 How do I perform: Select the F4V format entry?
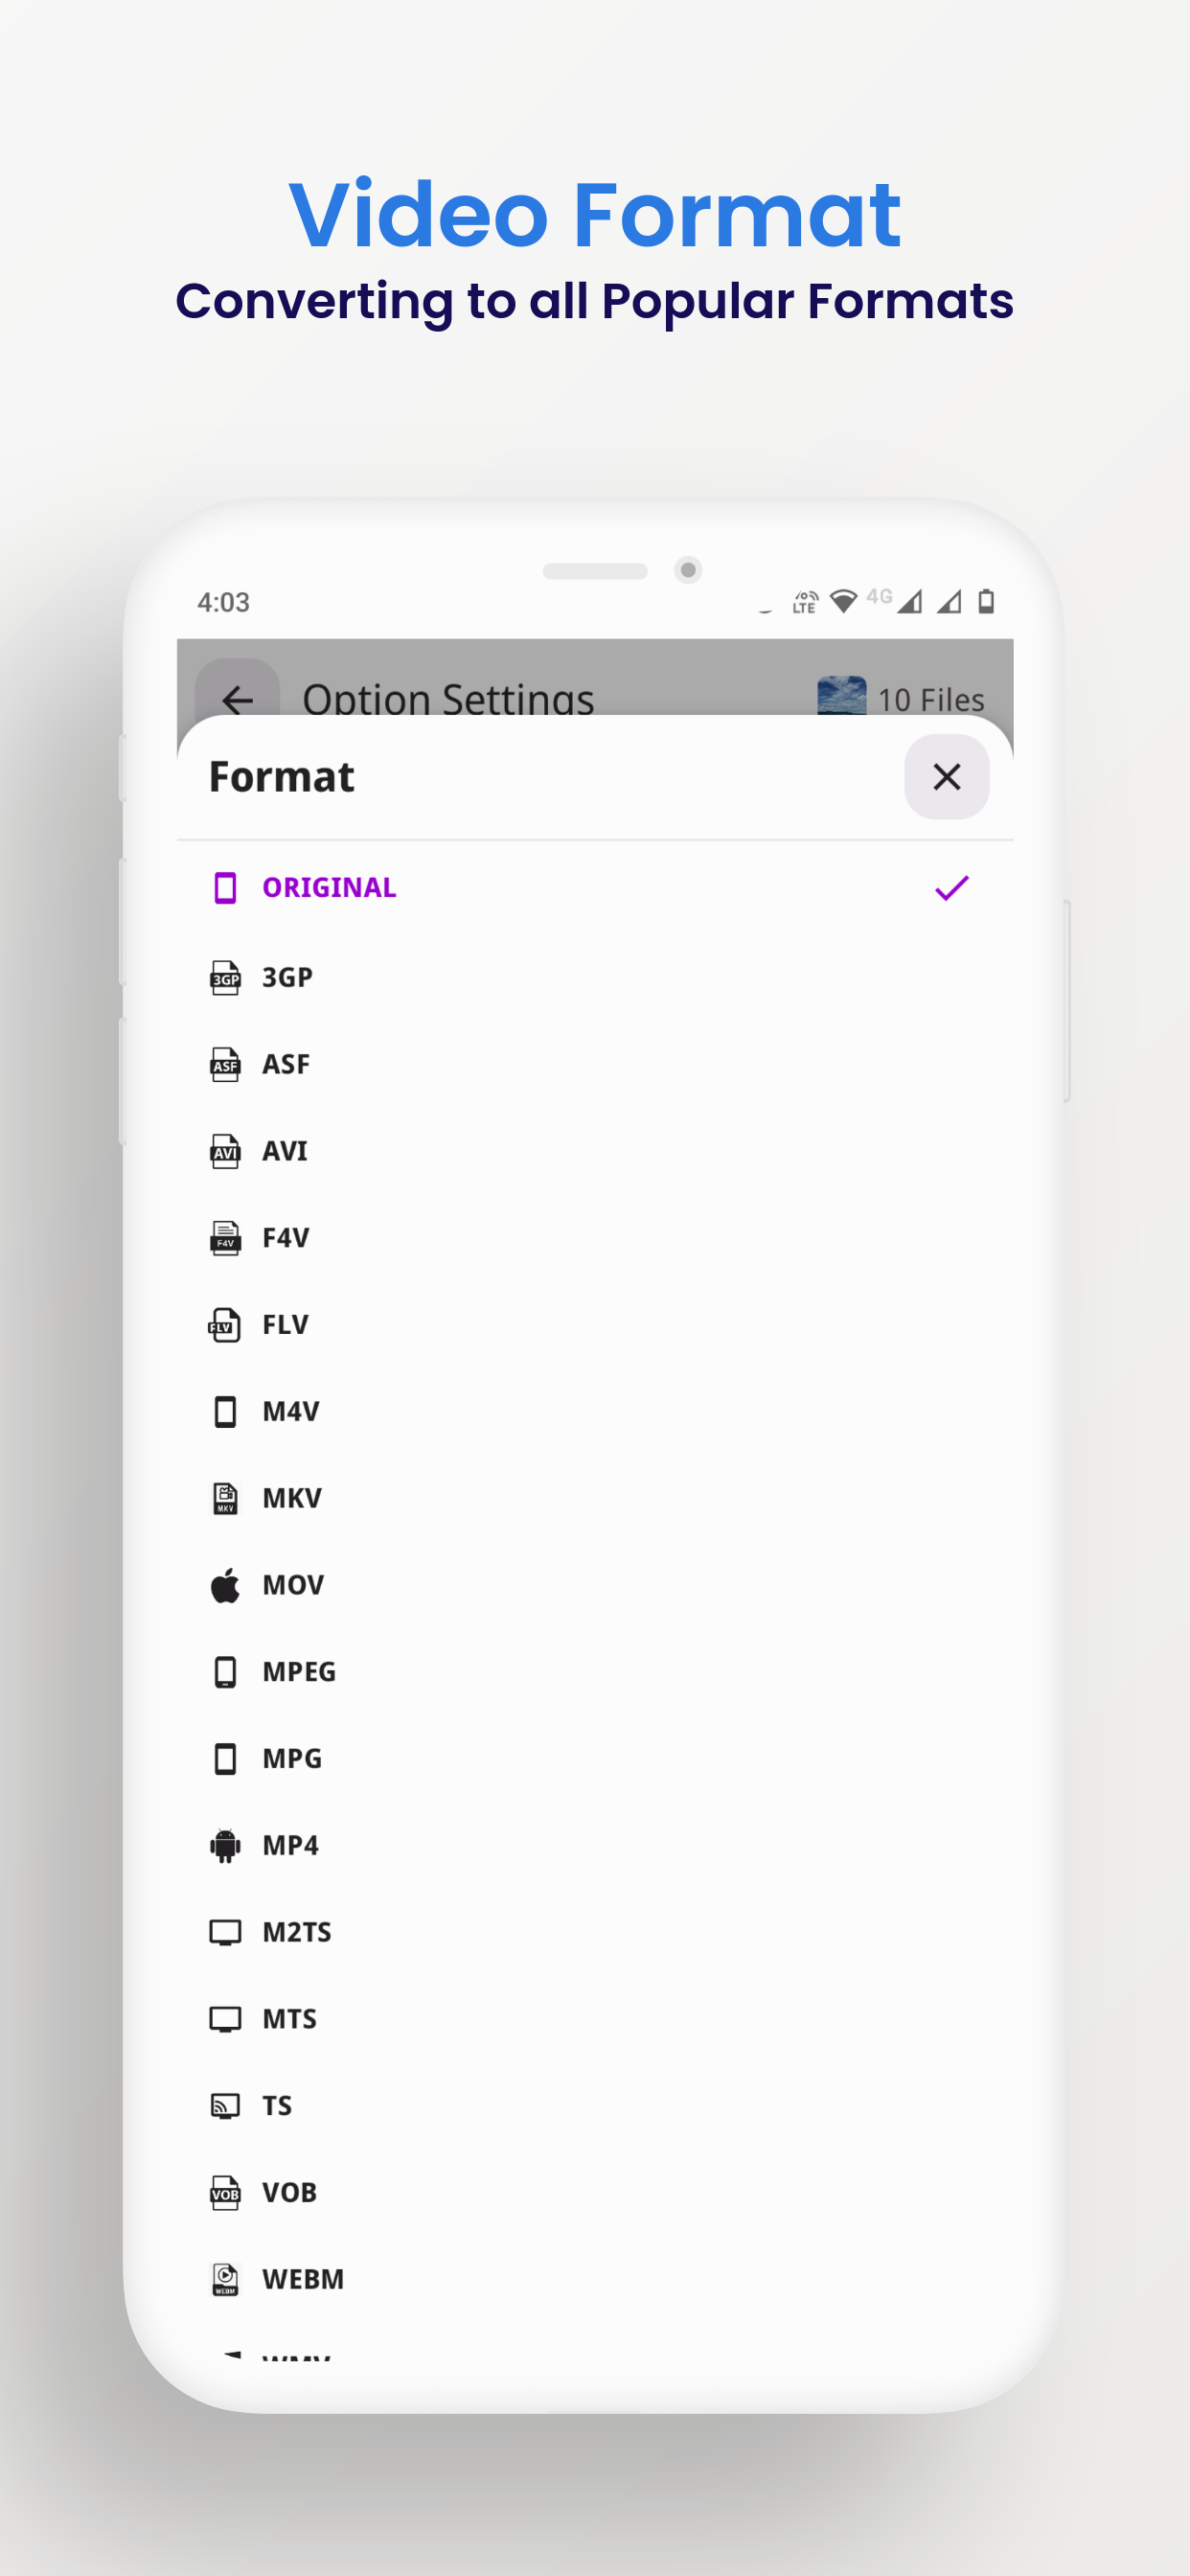285,1238
